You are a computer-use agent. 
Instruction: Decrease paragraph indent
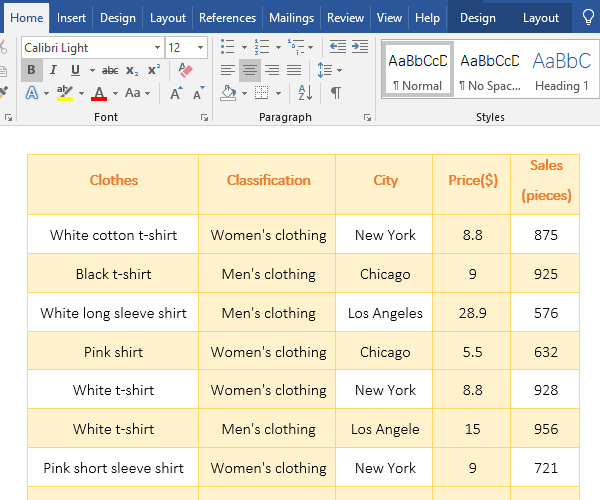[338, 47]
